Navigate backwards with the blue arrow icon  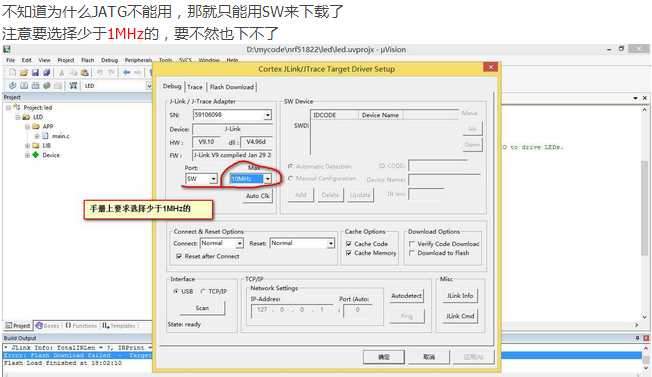point(126,73)
